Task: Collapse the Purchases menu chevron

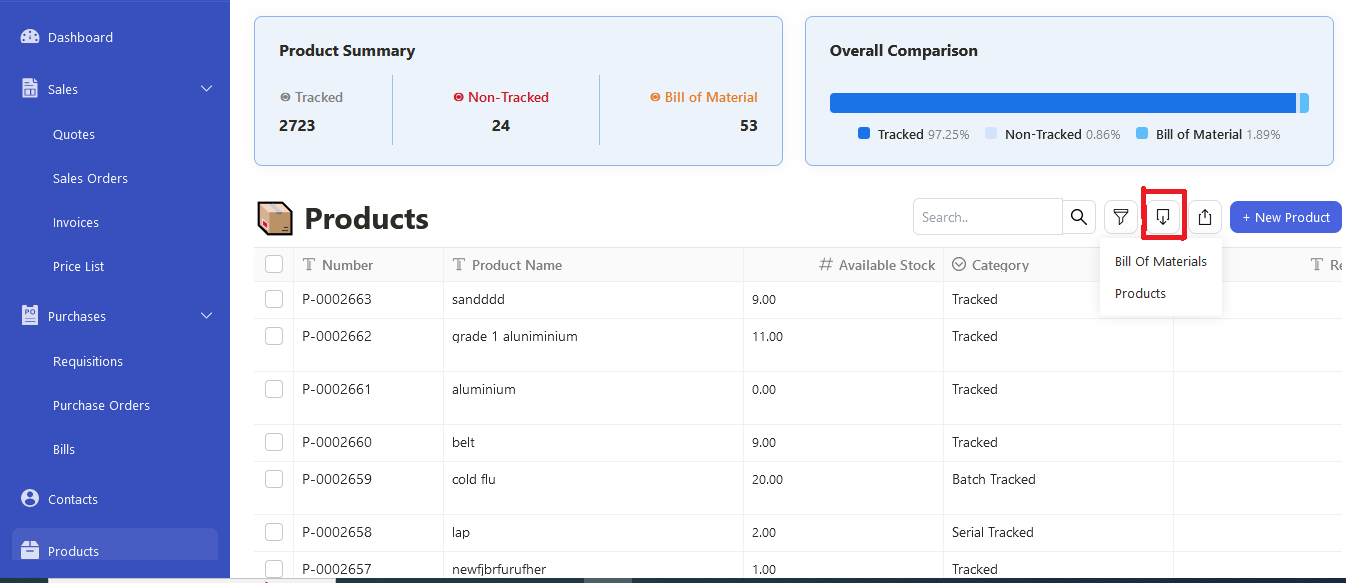Action: click(207, 316)
